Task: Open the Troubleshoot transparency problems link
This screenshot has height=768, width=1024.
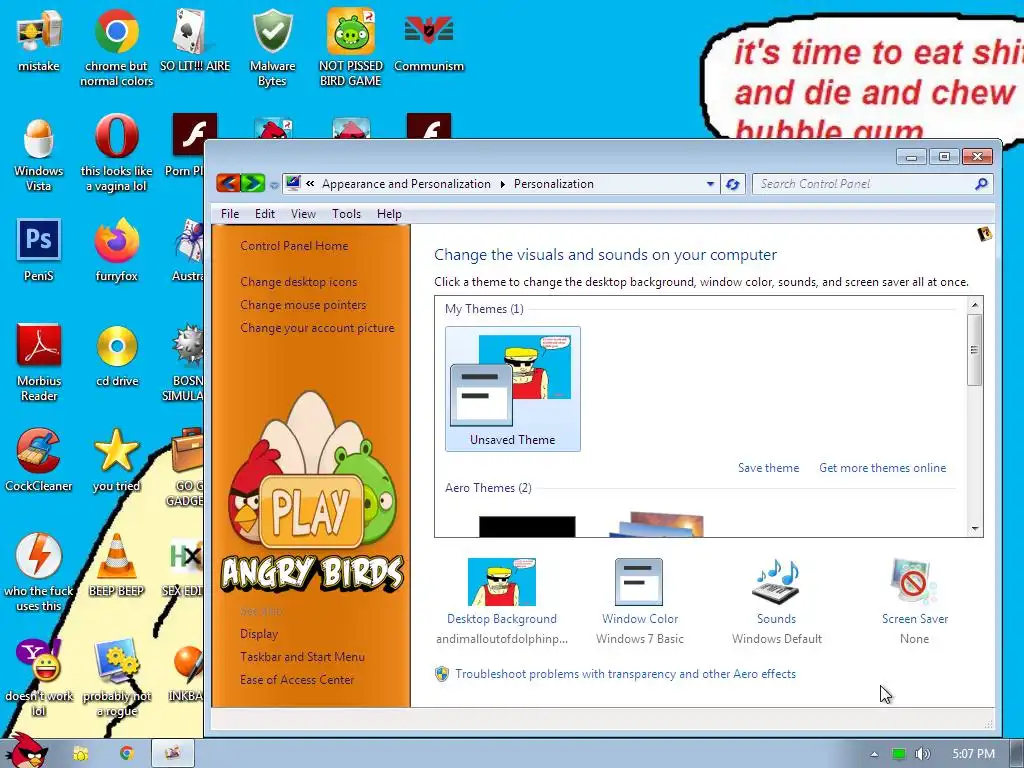Action: click(625, 673)
